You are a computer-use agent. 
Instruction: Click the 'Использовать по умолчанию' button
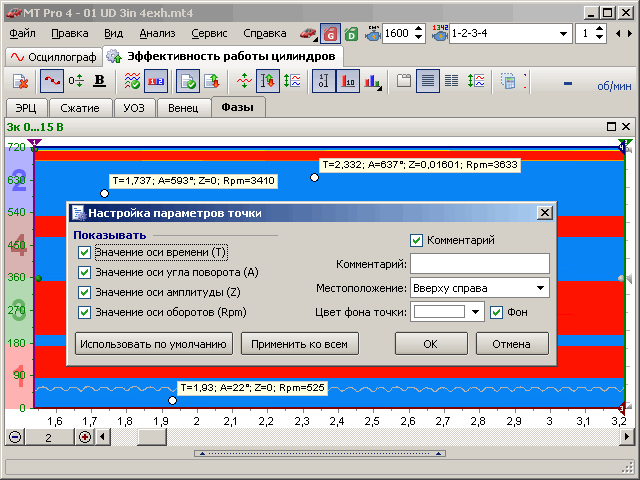click(153, 344)
